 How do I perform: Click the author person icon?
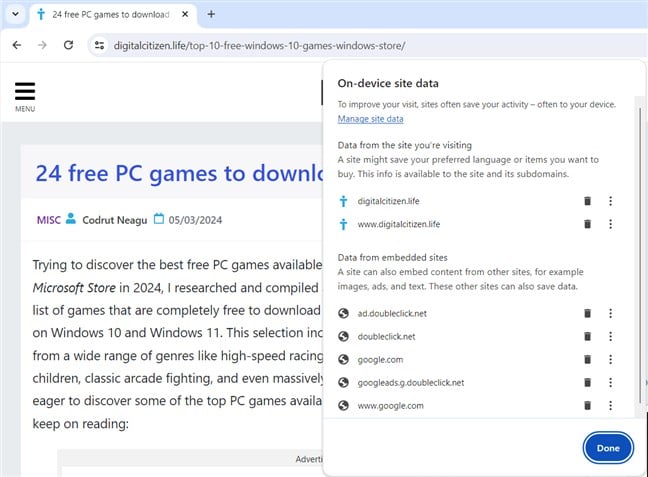click(71, 218)
